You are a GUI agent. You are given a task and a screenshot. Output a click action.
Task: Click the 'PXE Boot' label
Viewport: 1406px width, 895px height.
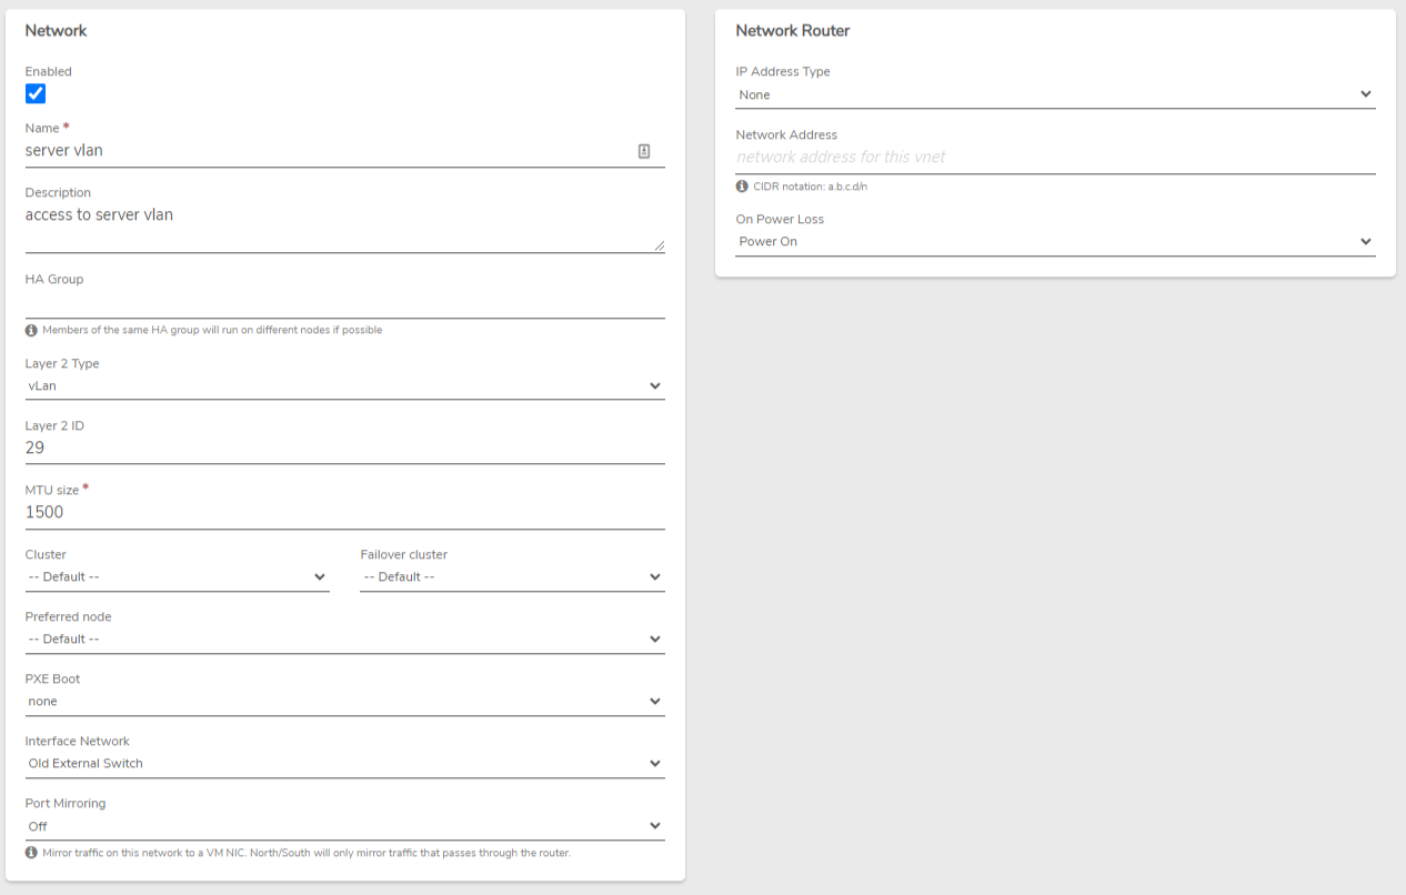(52, 679)
